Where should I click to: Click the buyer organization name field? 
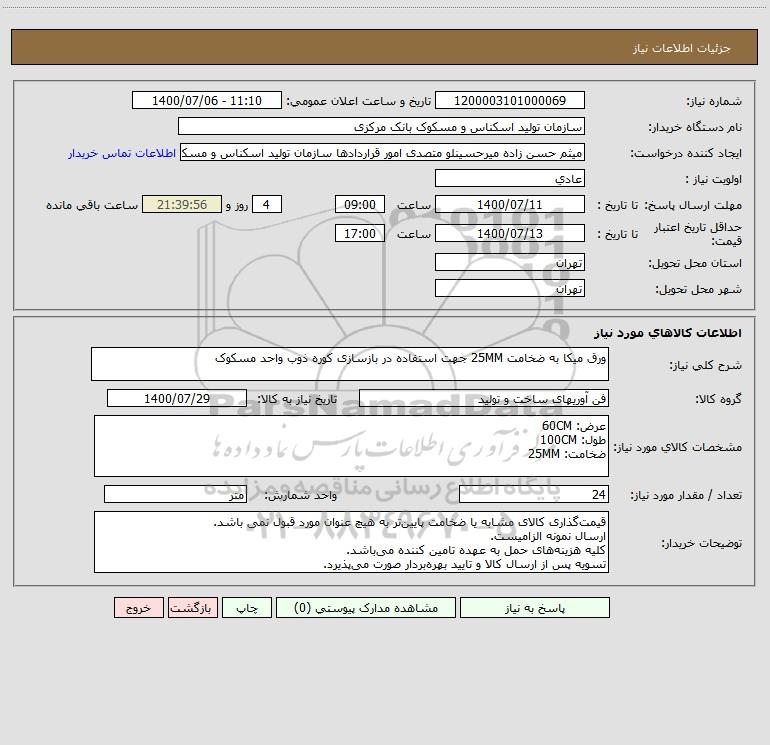pos(381,127)
